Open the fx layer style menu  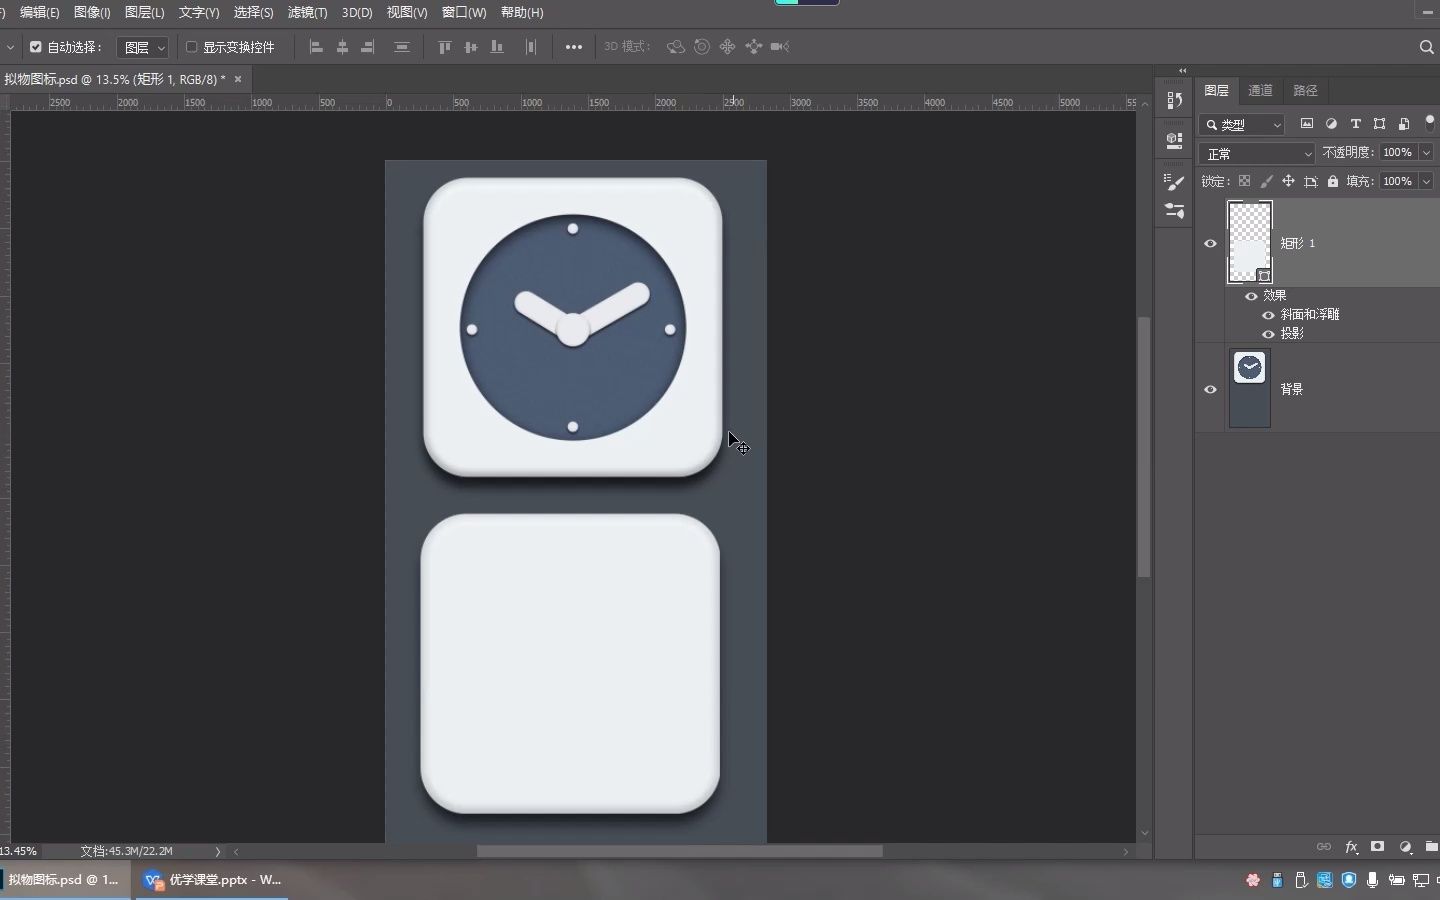point(1351,847)
